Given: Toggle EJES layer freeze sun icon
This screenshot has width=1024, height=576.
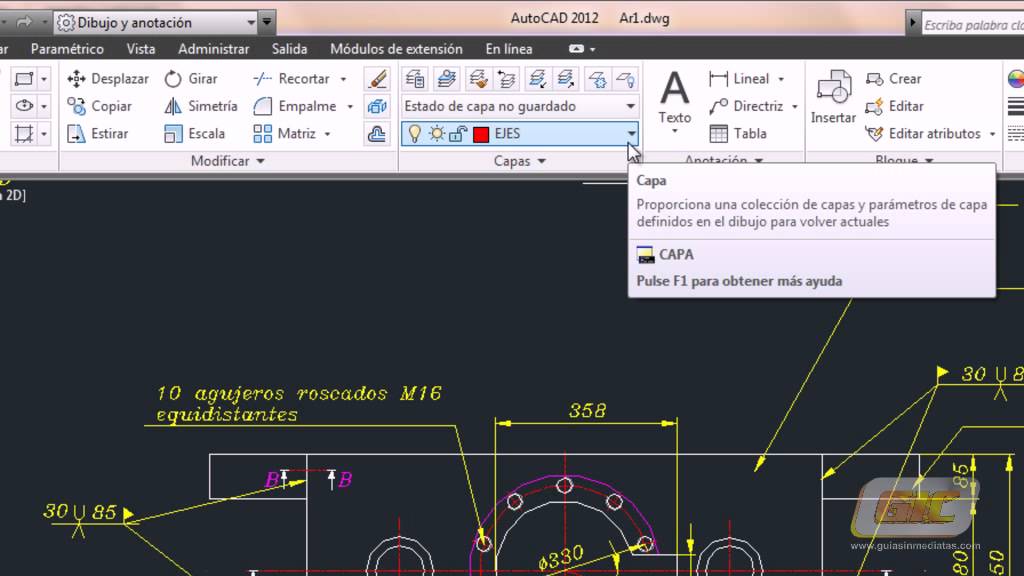Looking at the screenshot, I should (436, 134).
